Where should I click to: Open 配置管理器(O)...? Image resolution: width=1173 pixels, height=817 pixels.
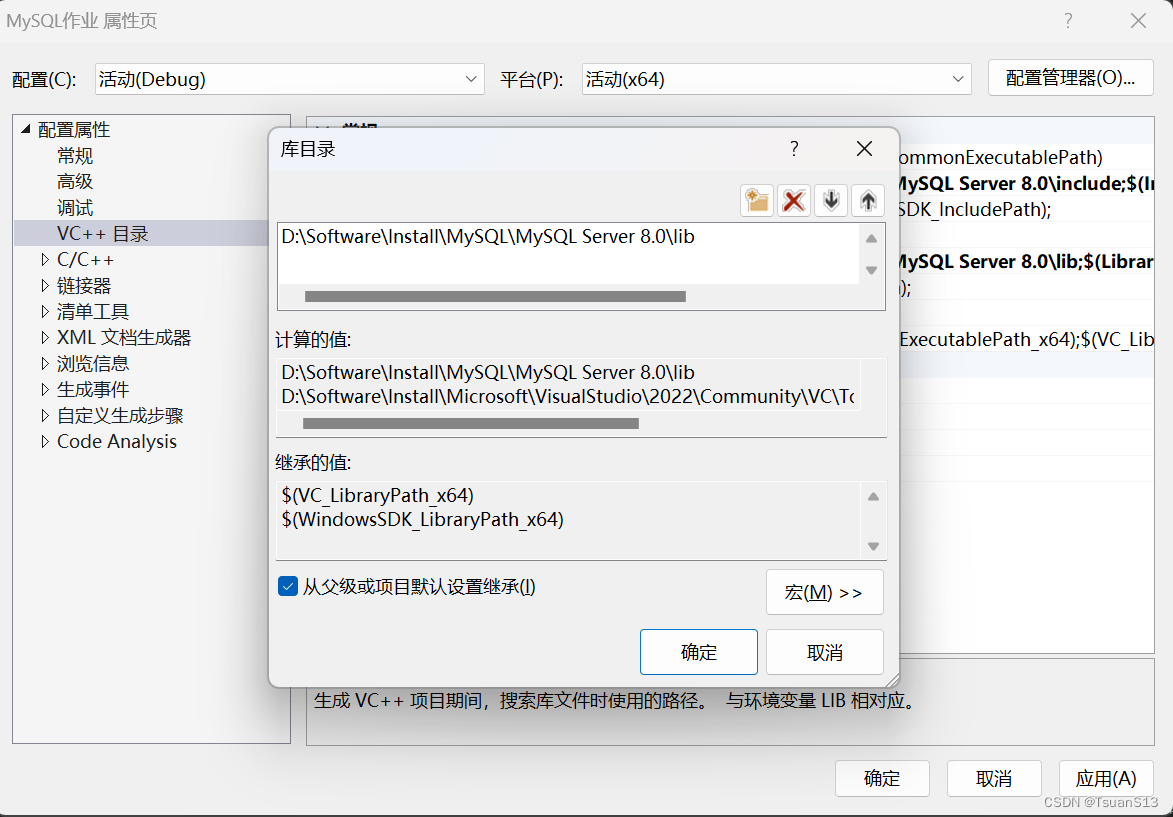tap(1071, 78)
